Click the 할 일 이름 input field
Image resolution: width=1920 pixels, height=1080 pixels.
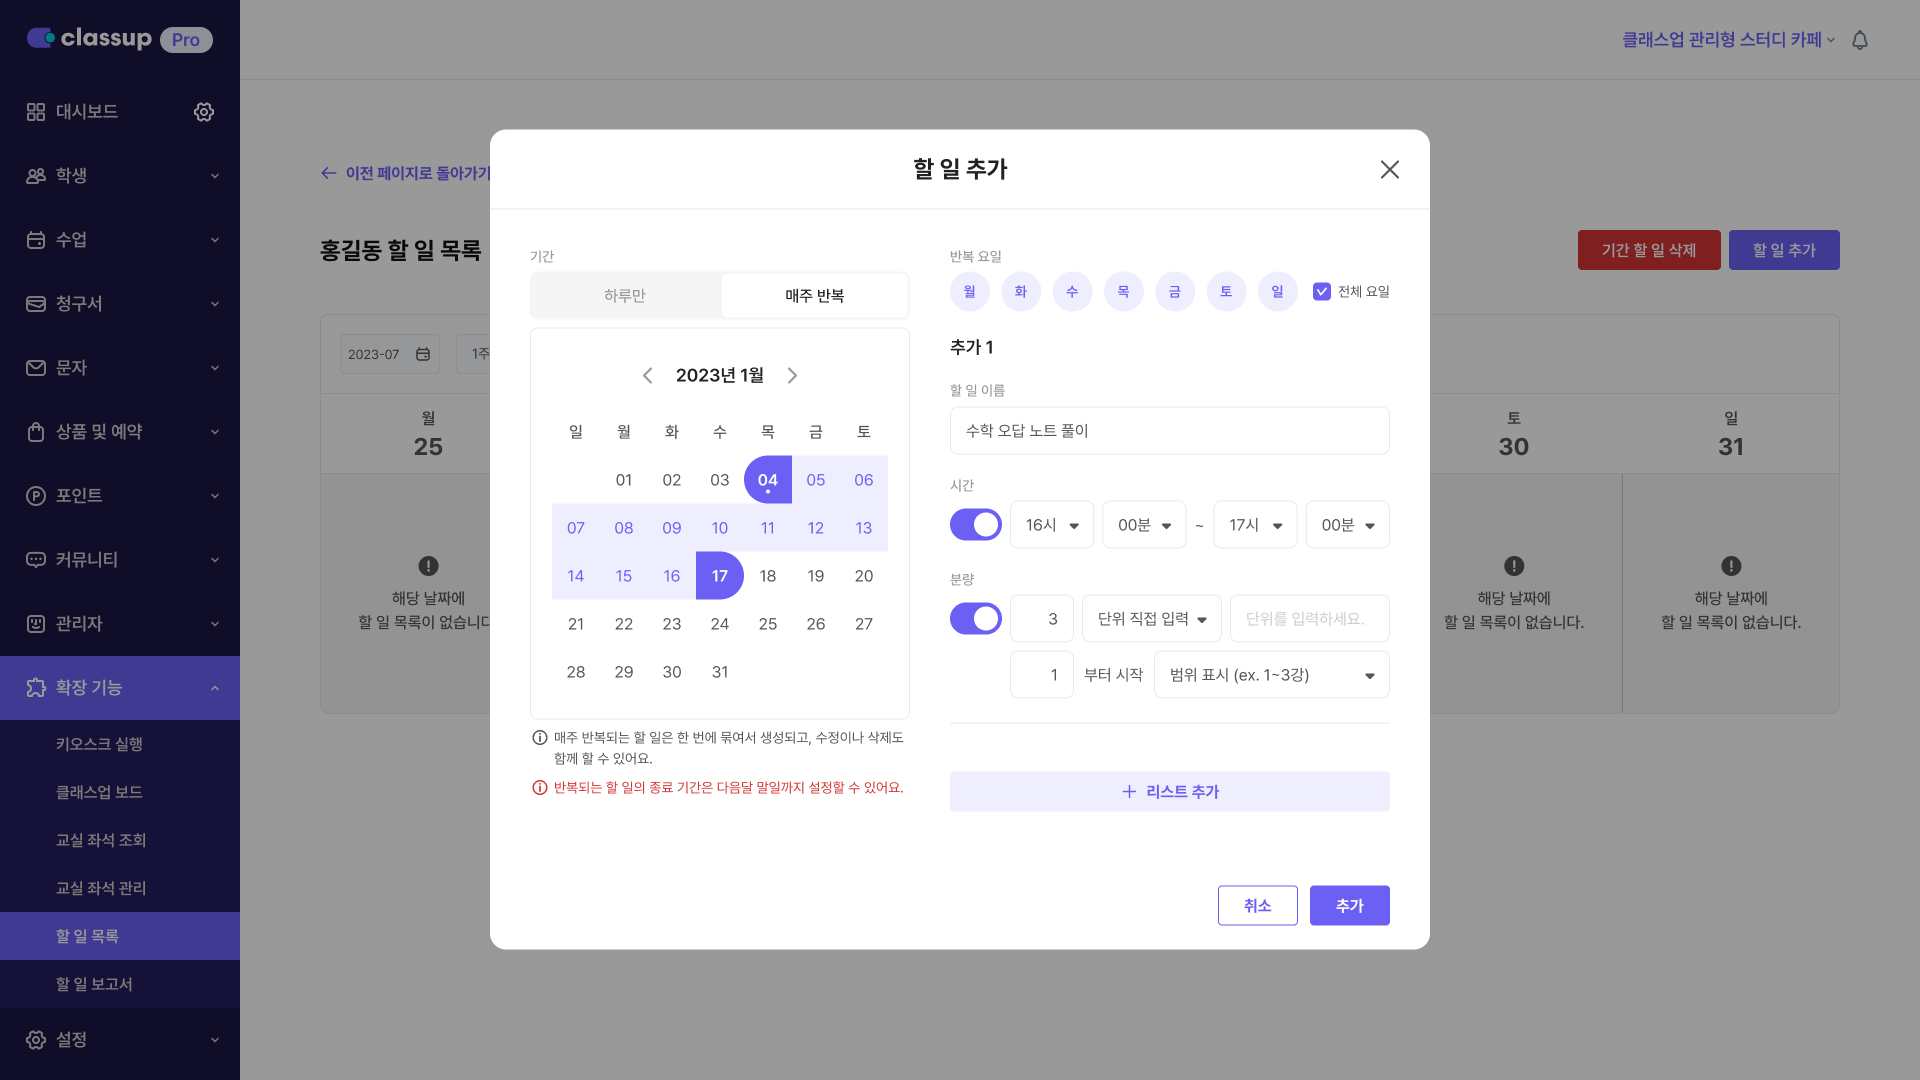[1169, 431]
